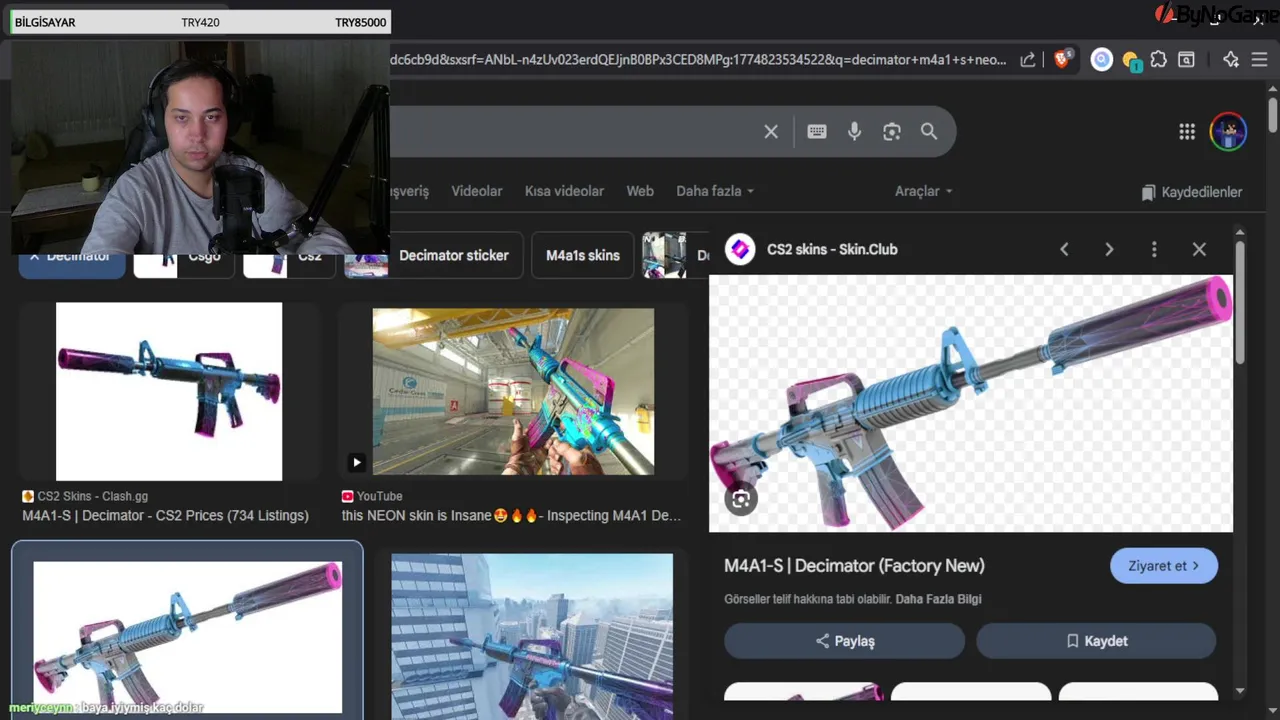The width and height of the screenshot is (1280, 720).
Task: Open the Daha Fazla Bilgi link
Action: point(938,599)
